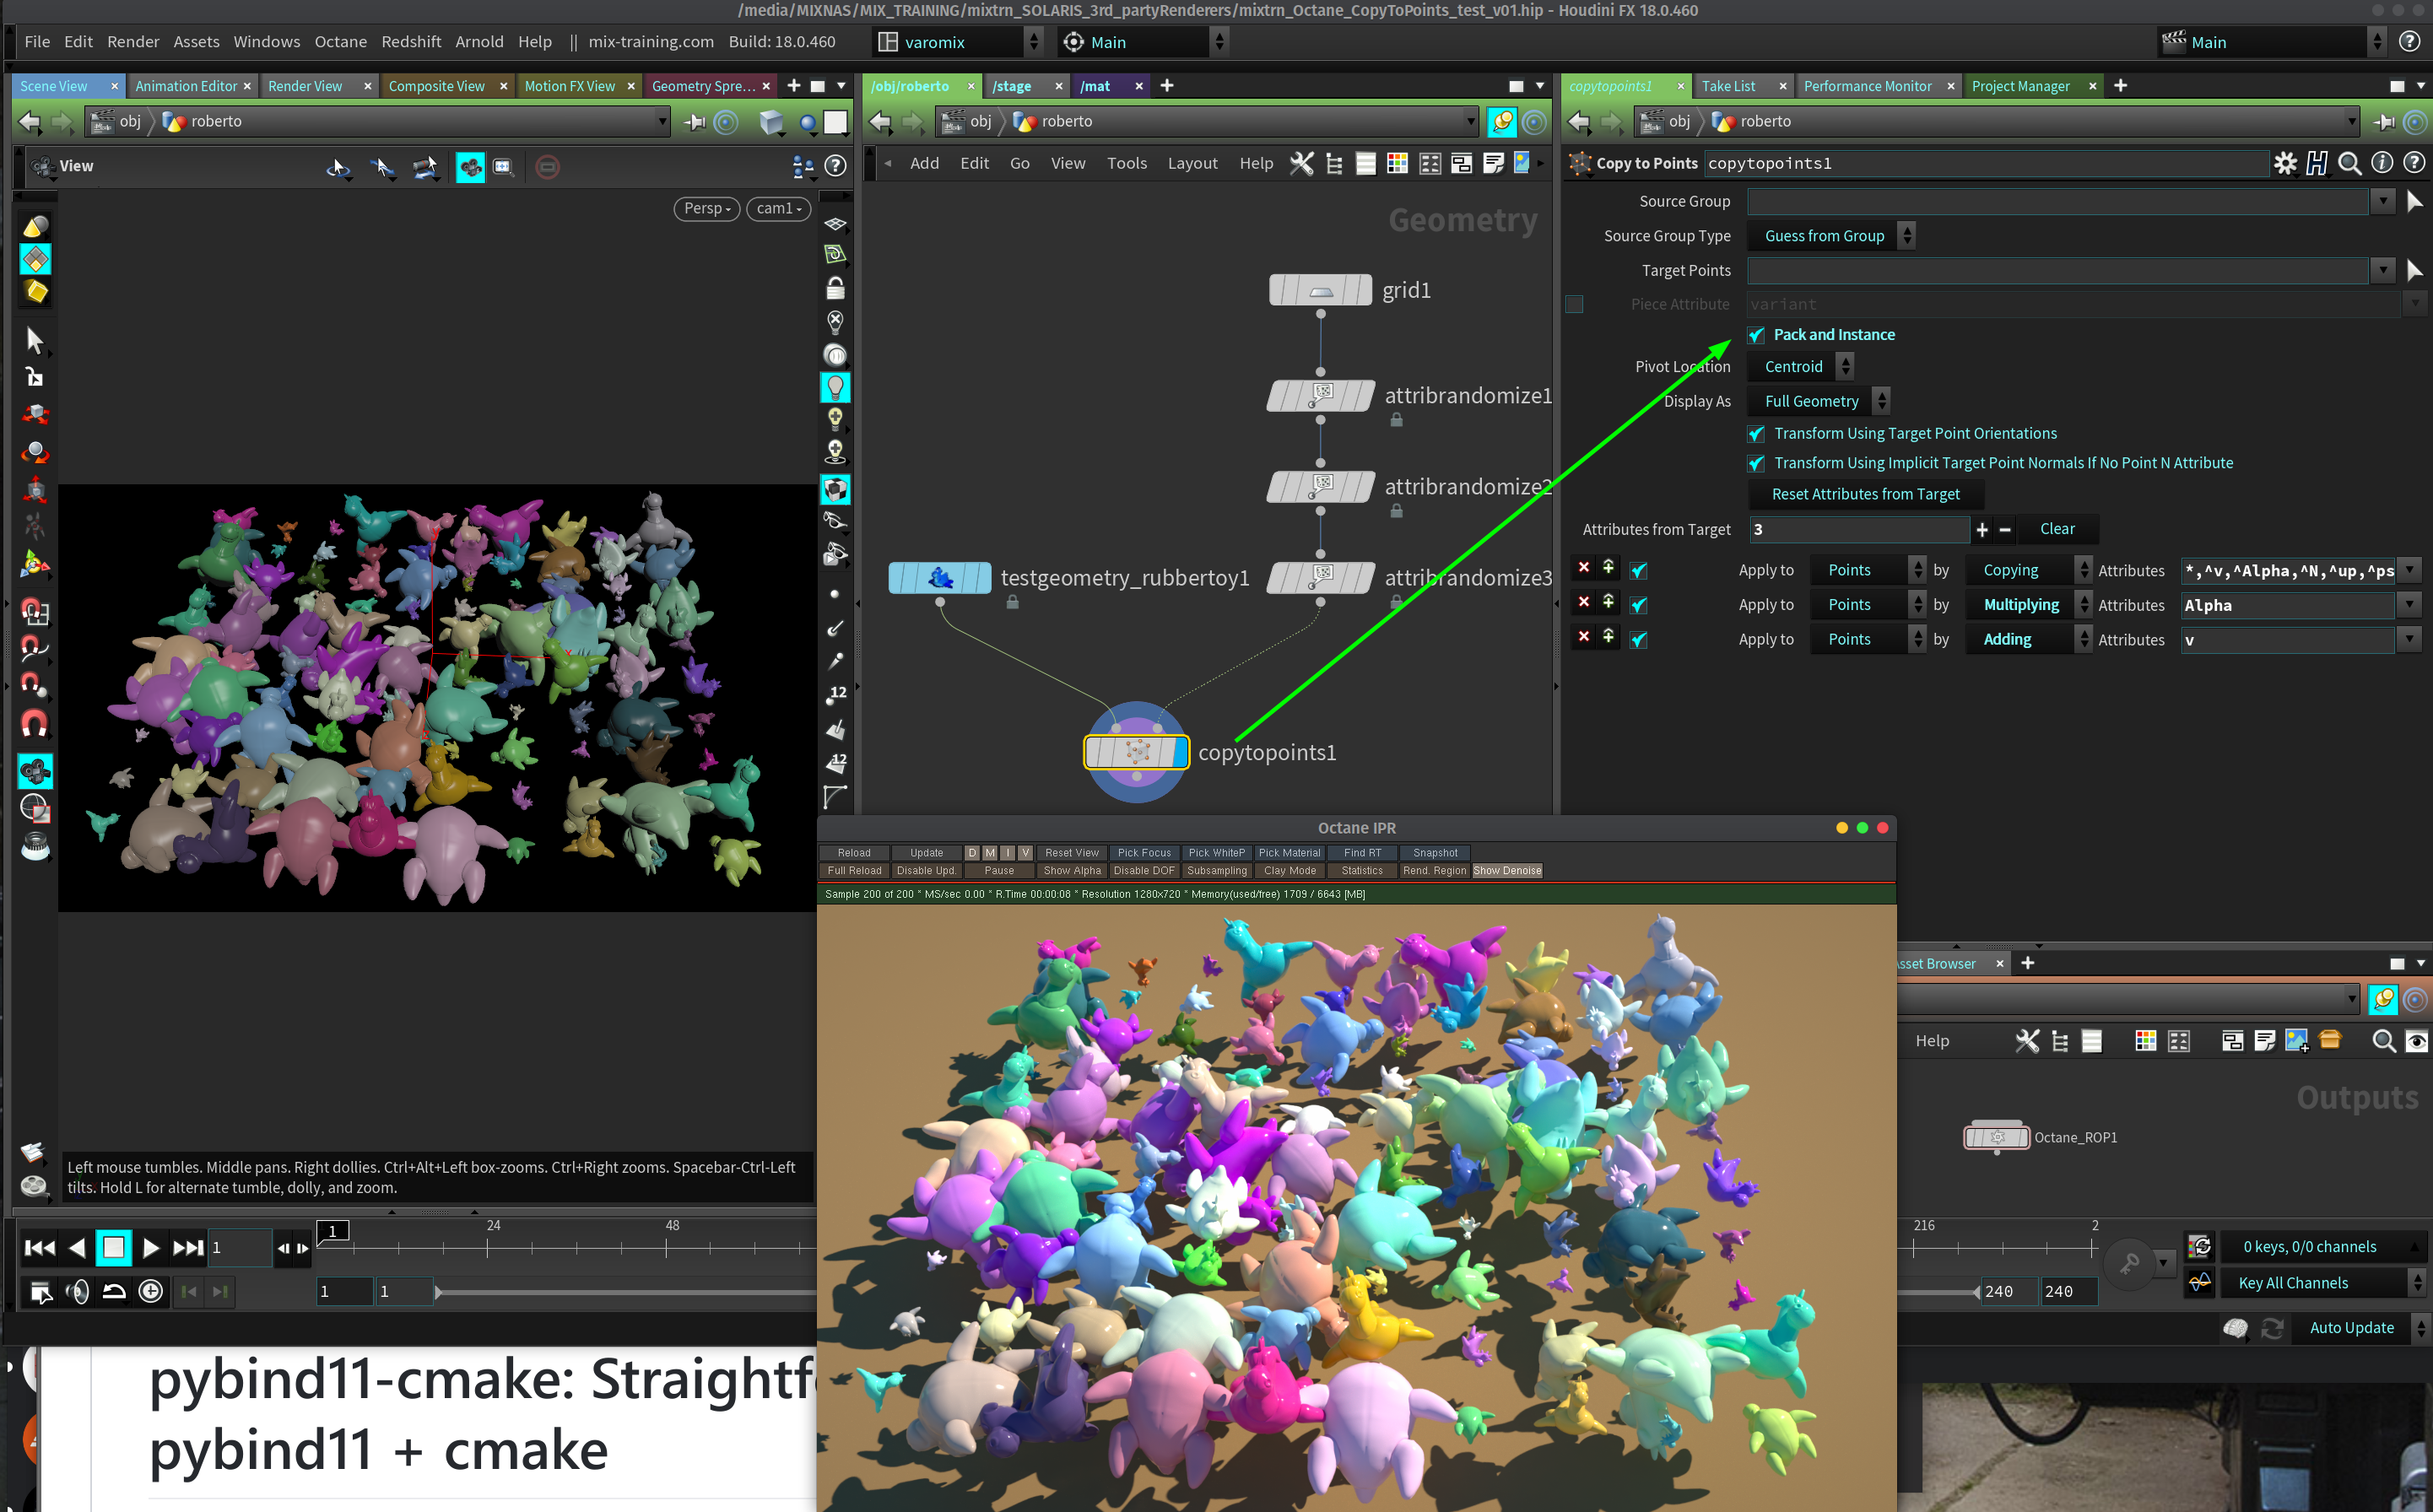The height and width of the screenshot is (1512, 2433).
Task: Stop playback button
Action: [113, 1247]
